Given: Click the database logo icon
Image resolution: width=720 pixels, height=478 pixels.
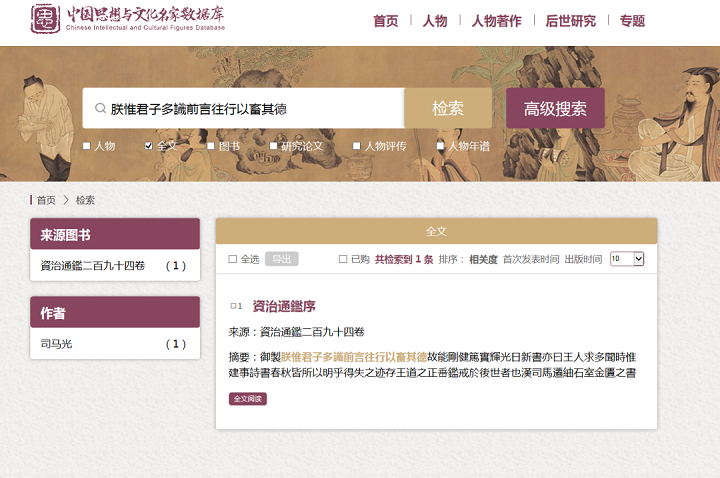Looking at the screenshot, I should coord(45,19).
